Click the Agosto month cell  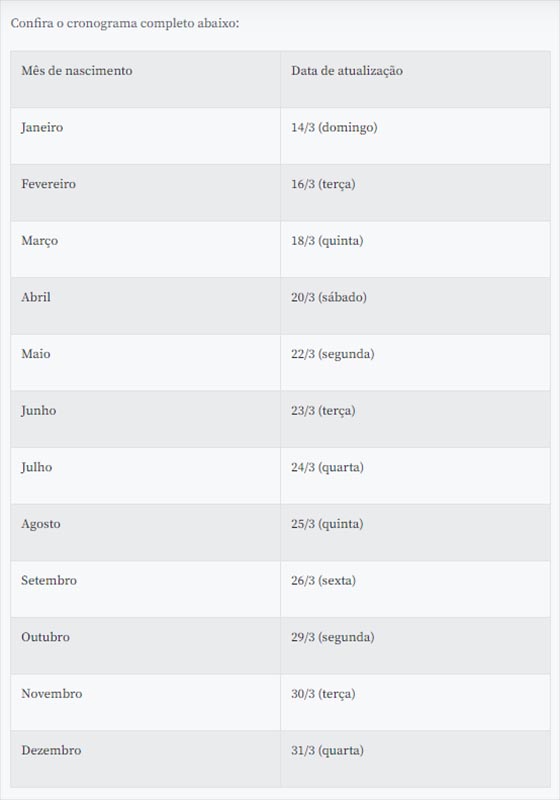click(x=145, y=532)
